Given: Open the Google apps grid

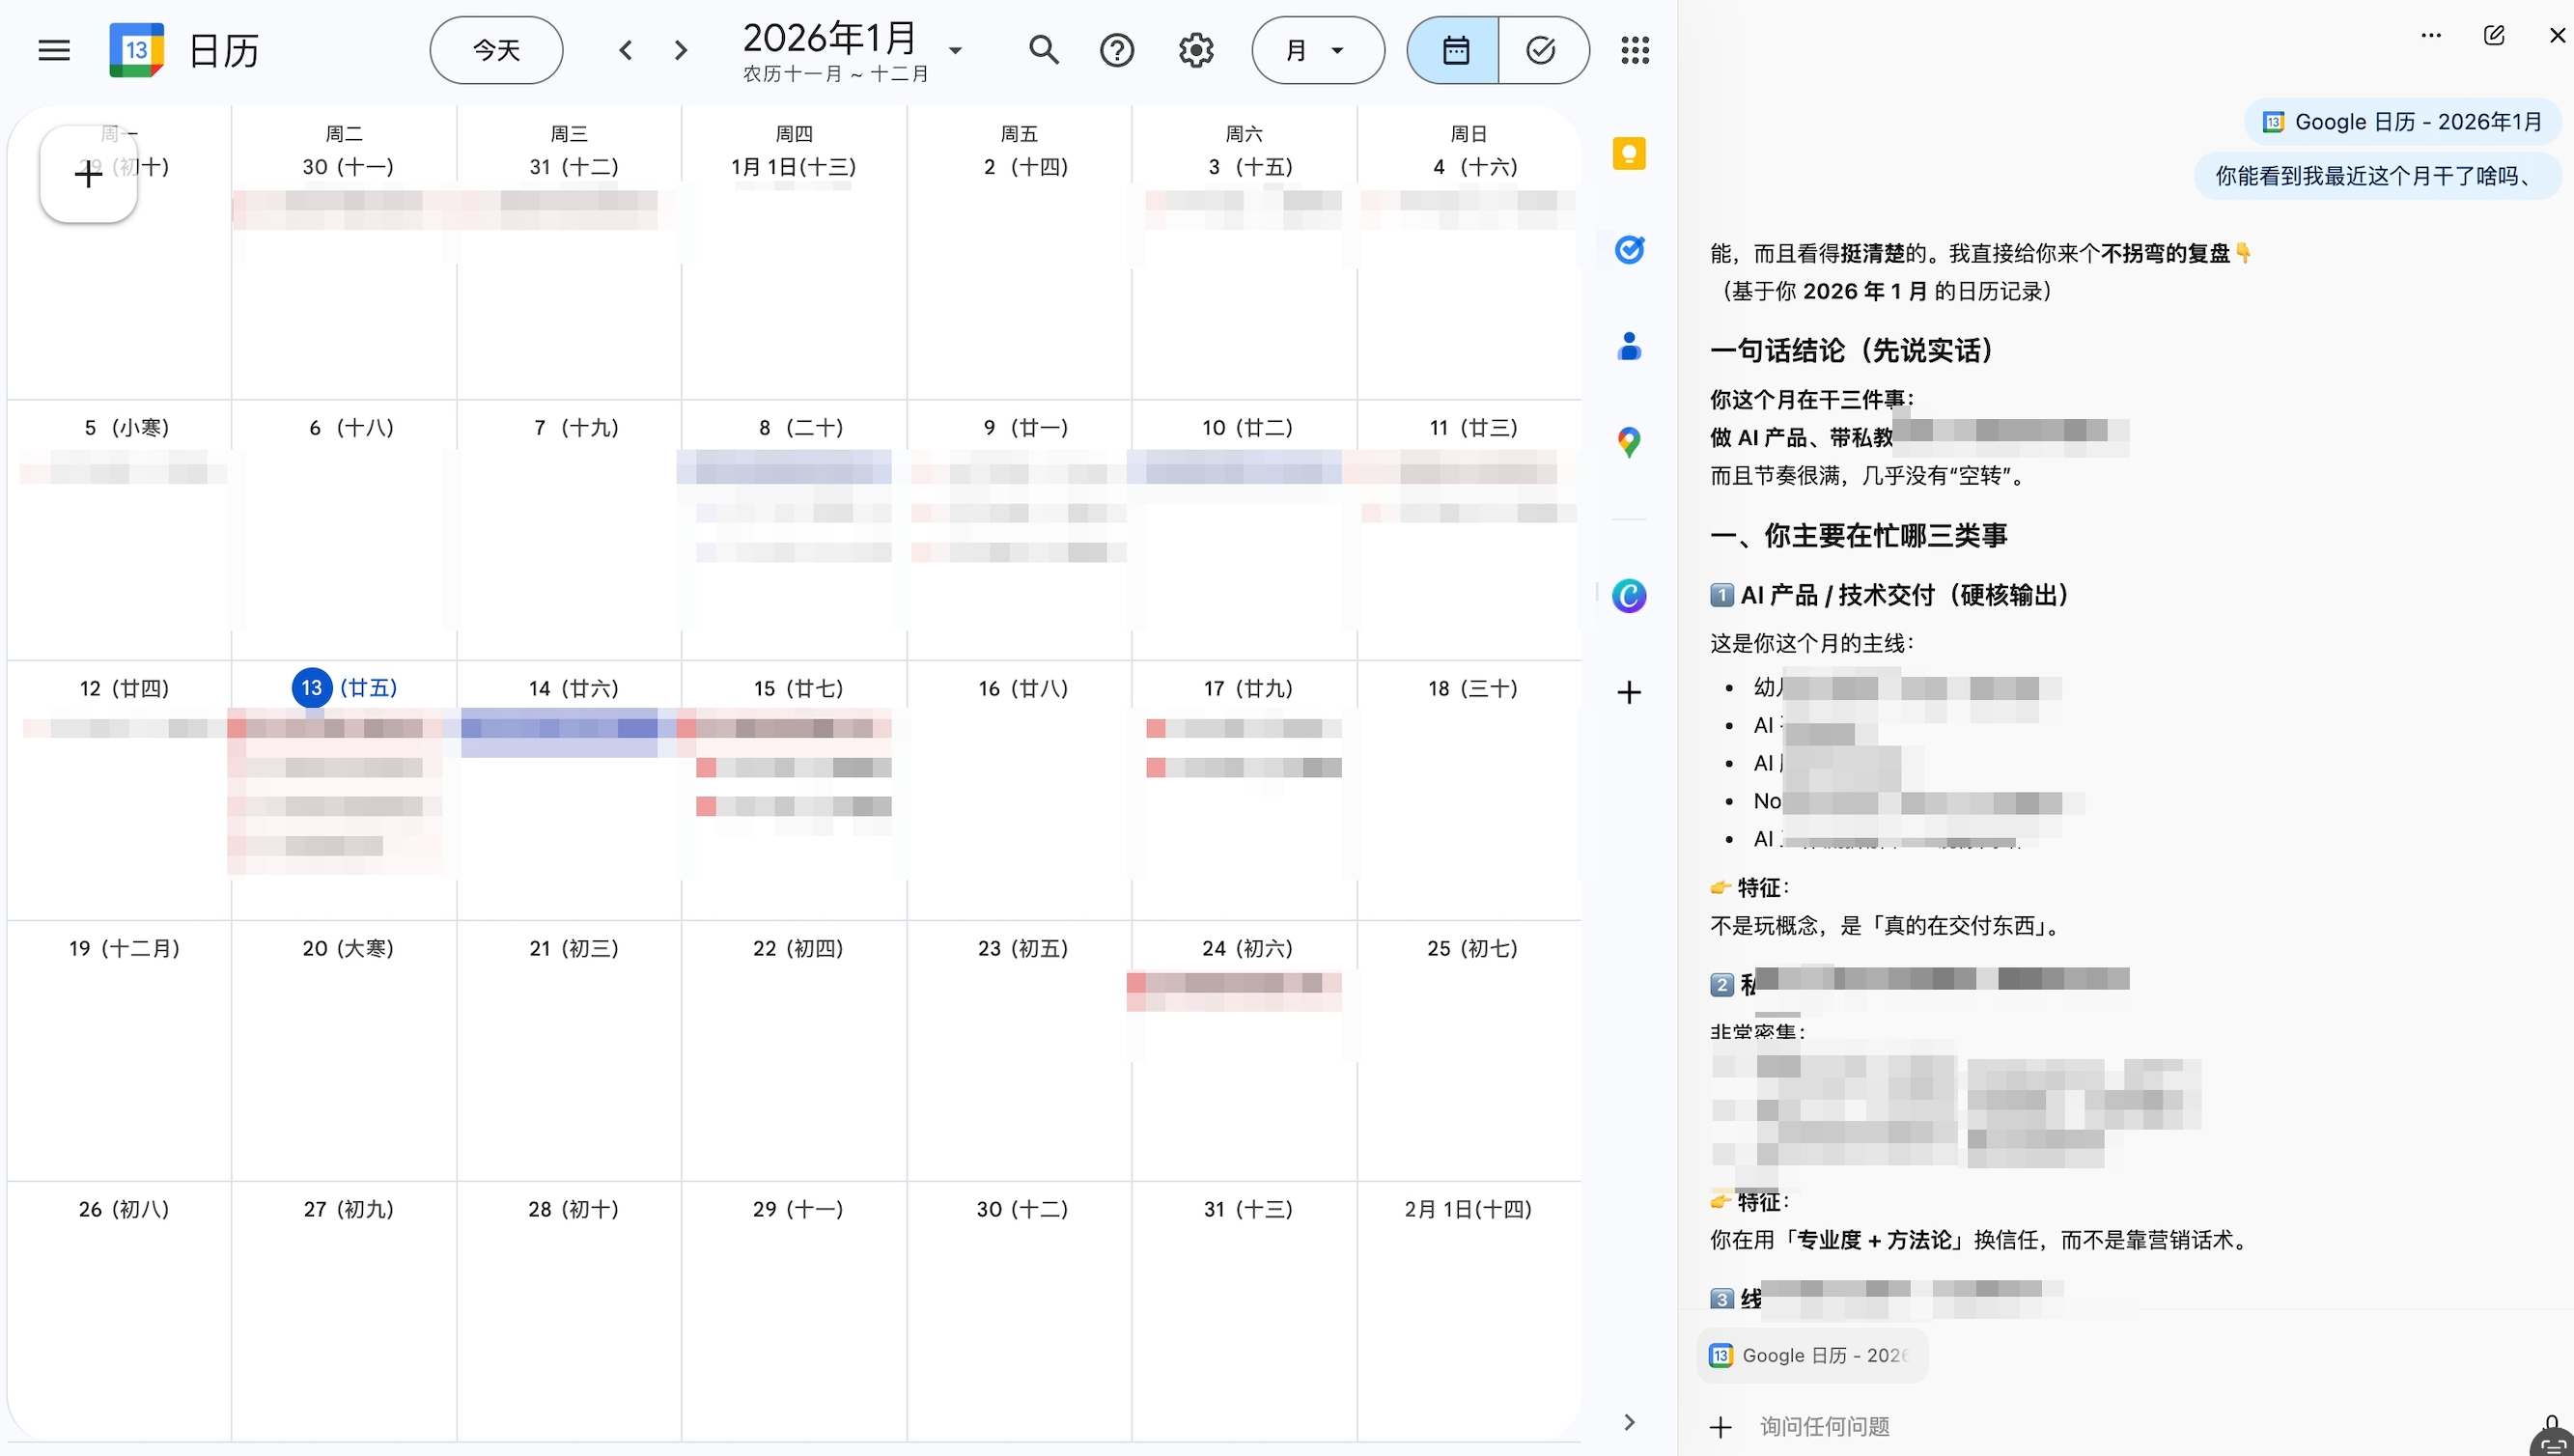Looking at the screenshot, I should [x=1634, y=50].
